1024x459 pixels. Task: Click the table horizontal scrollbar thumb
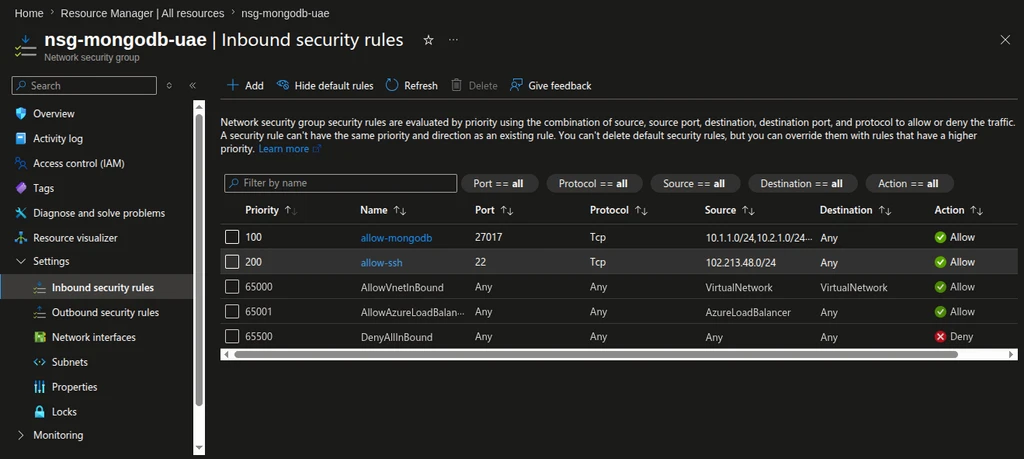pos(596,354)
